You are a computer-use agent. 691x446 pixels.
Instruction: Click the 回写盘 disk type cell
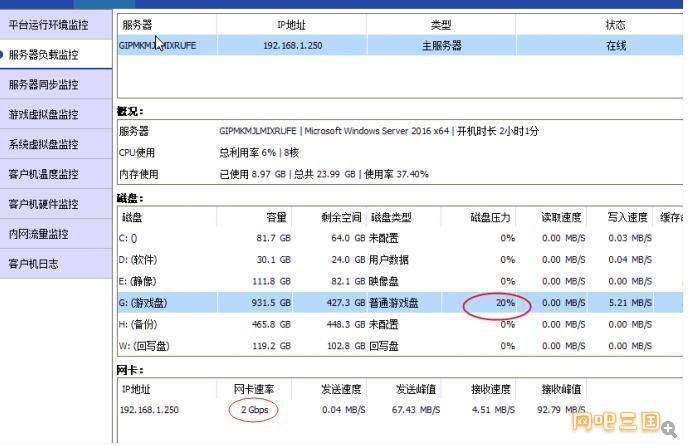tap(383, 346)
